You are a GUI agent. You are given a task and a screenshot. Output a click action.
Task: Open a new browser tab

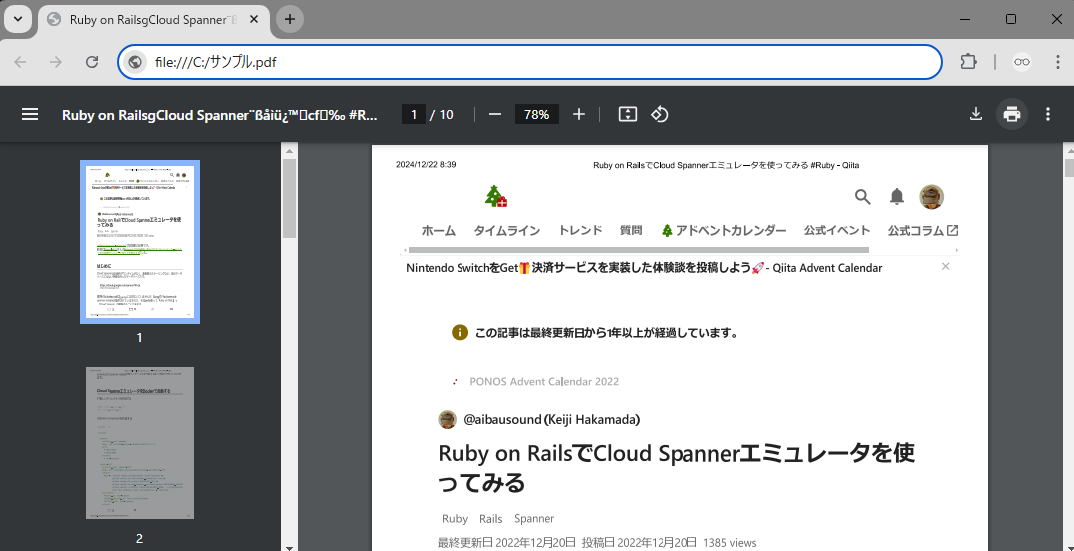point(290,19)
